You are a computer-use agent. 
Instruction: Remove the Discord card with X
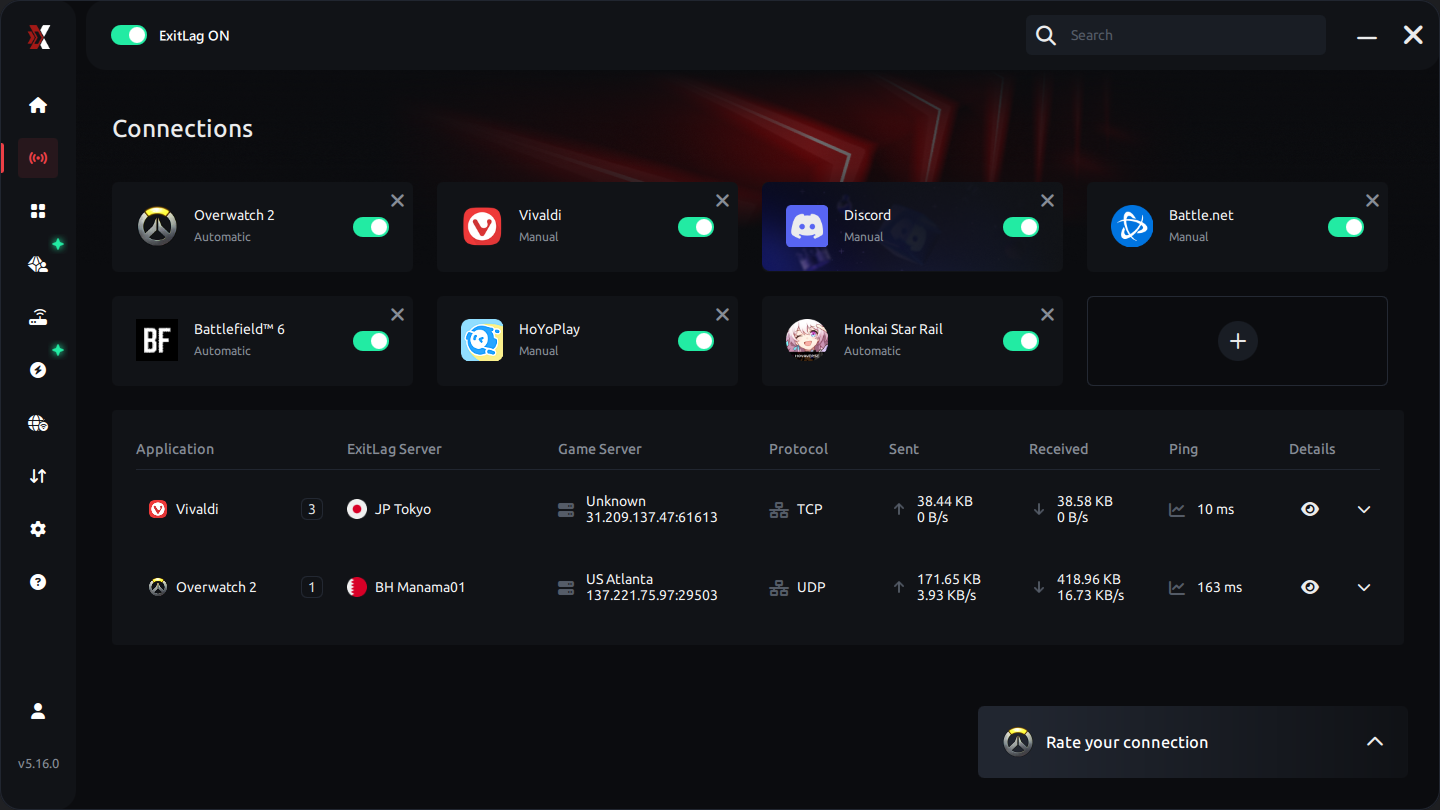1047,201
